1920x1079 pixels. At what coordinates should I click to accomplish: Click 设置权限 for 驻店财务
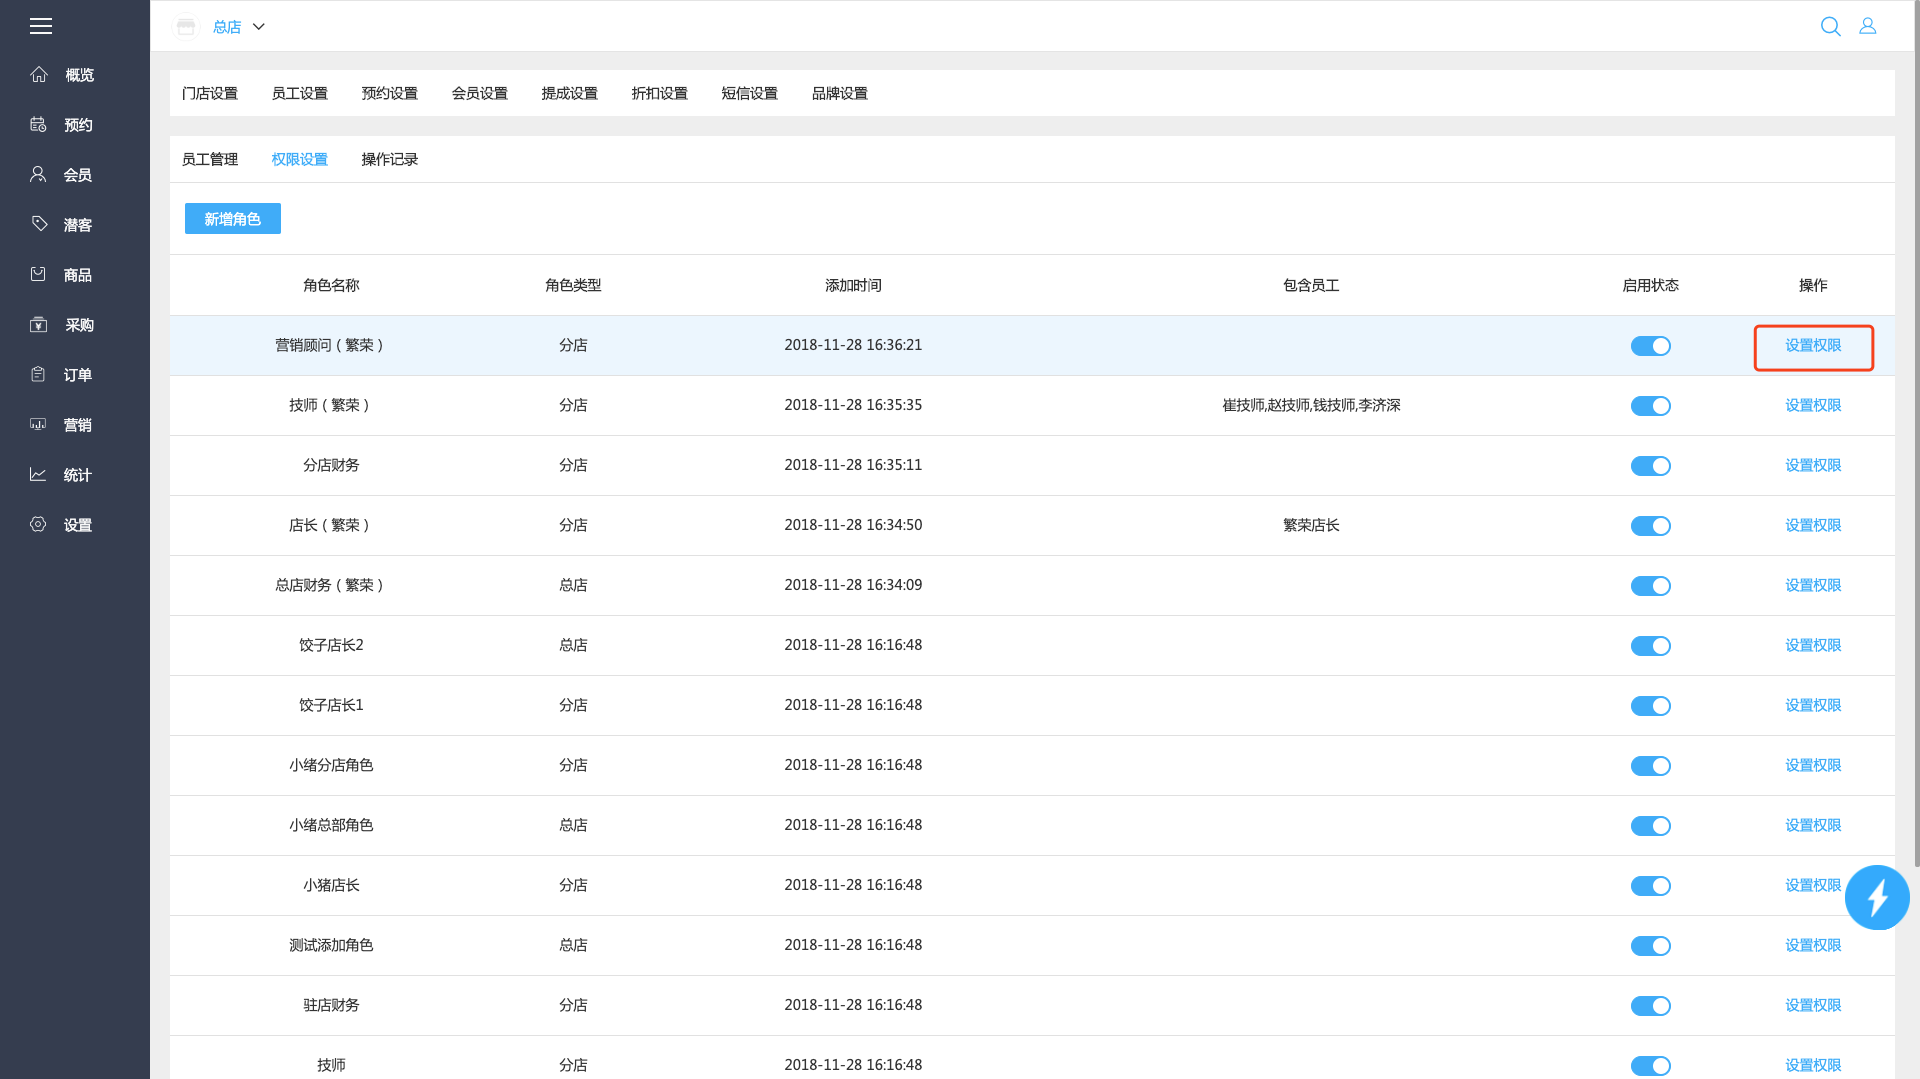1813,1006
